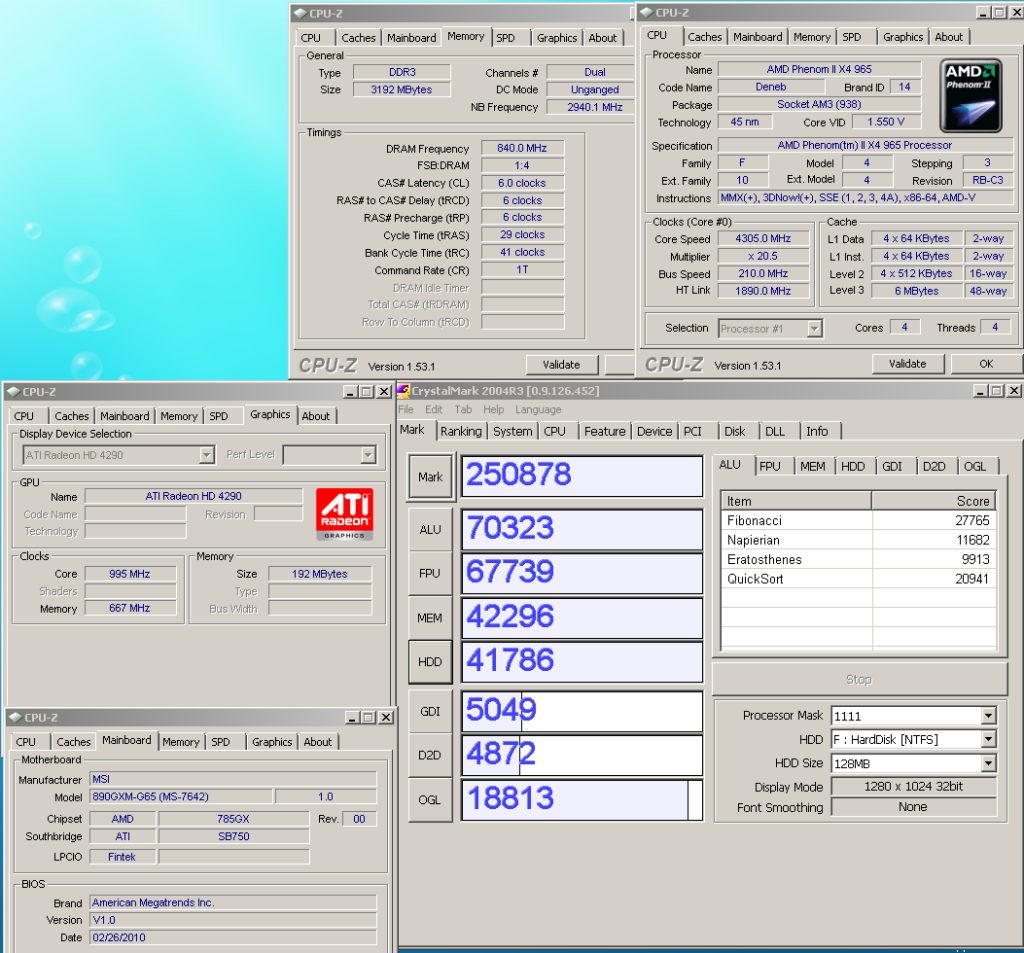Click CrystalMark title bar app icon

[404, 391]
